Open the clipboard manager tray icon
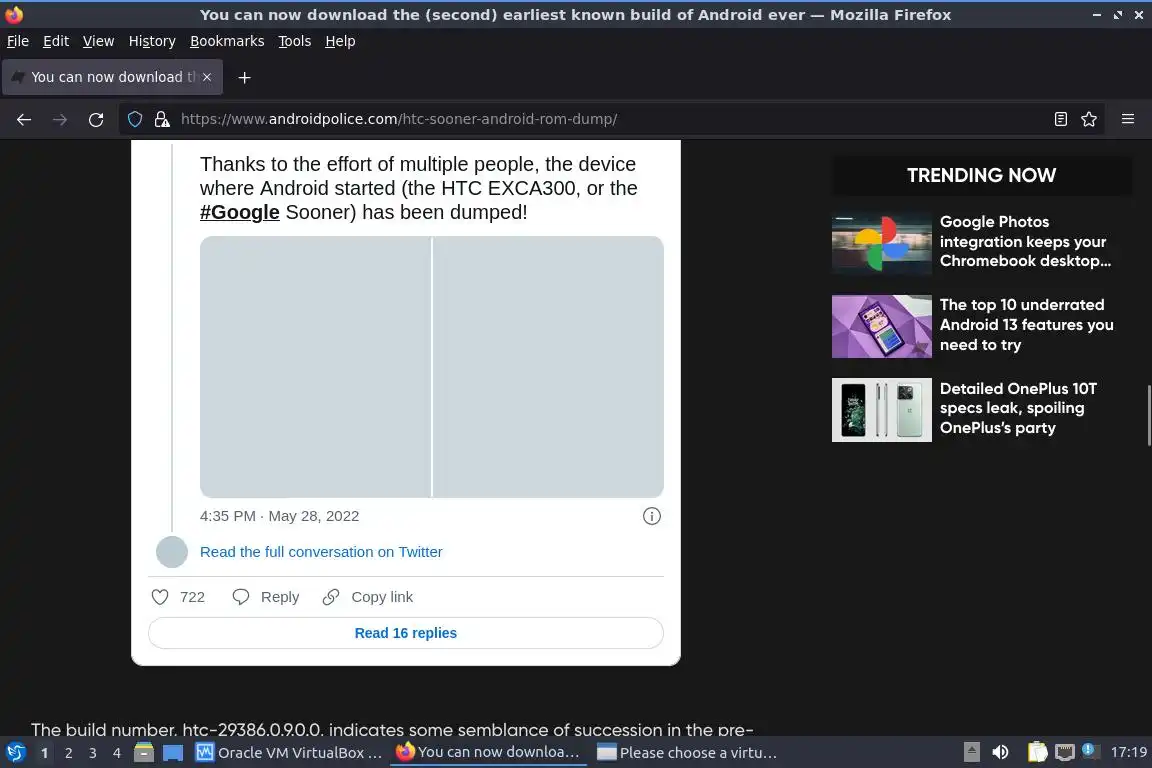 (1037, 752)
